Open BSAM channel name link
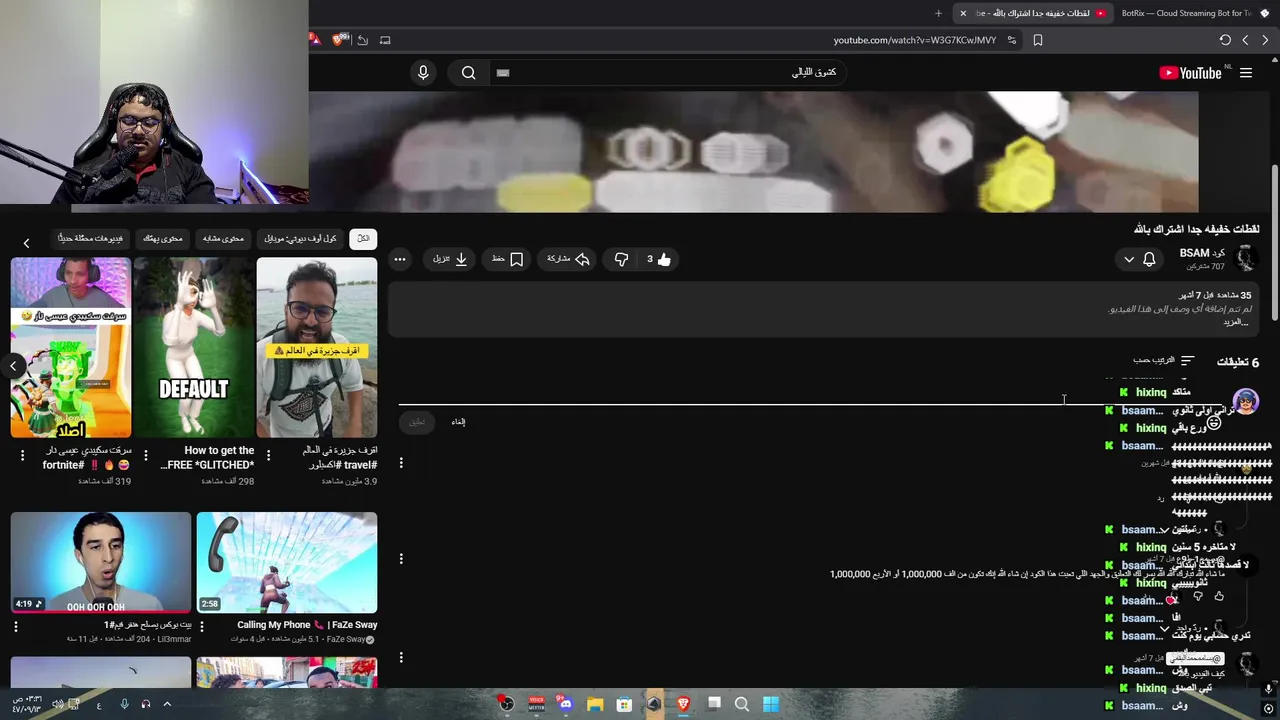This screenshot has width=1280, height=720. pos(1202,253)
